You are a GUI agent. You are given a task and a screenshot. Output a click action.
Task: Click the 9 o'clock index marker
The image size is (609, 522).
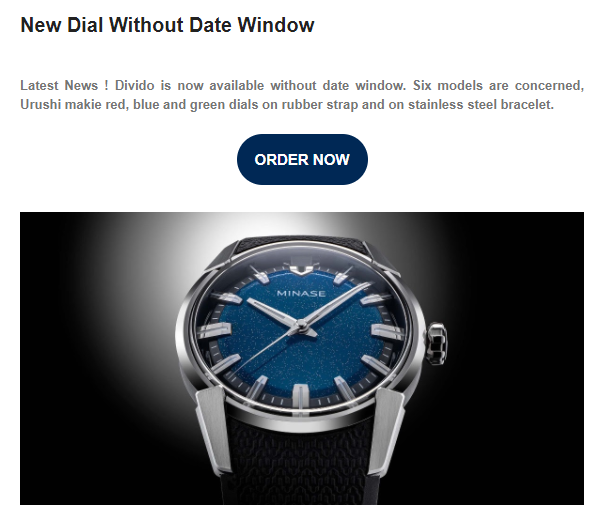[x=215, y=331]
